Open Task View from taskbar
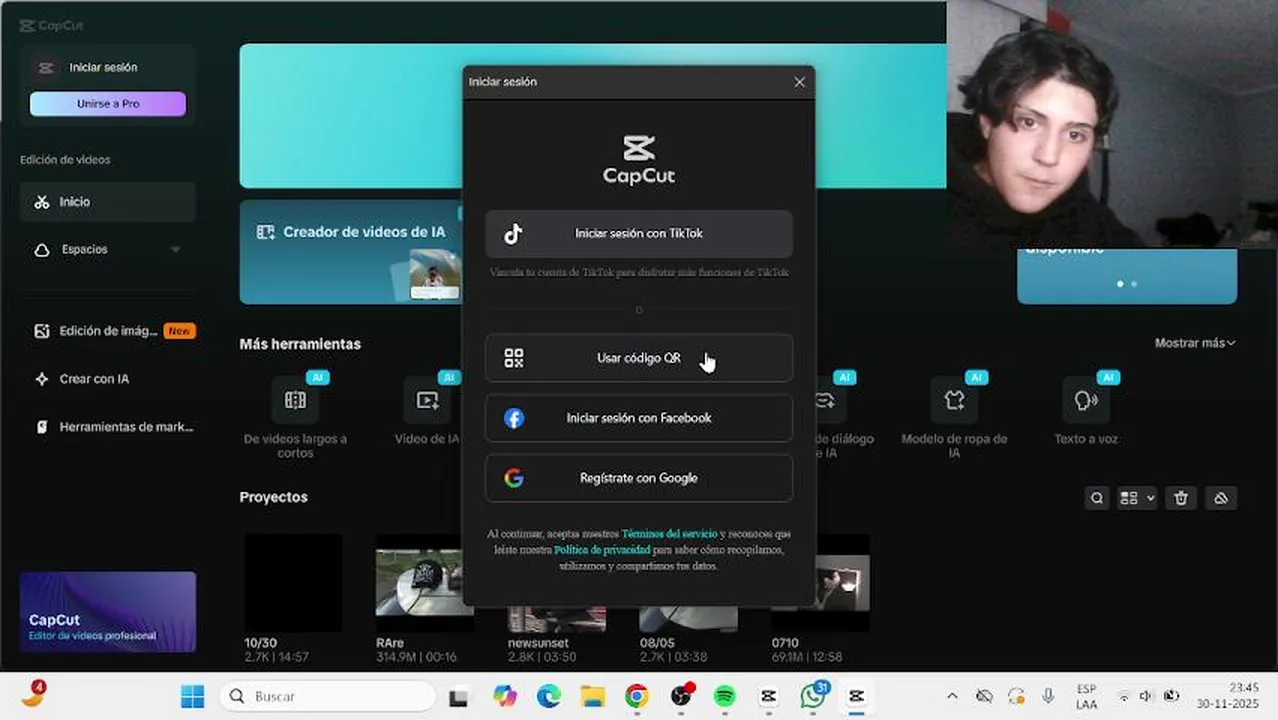This screenshot has height=720, width=1278. [458, 697]
